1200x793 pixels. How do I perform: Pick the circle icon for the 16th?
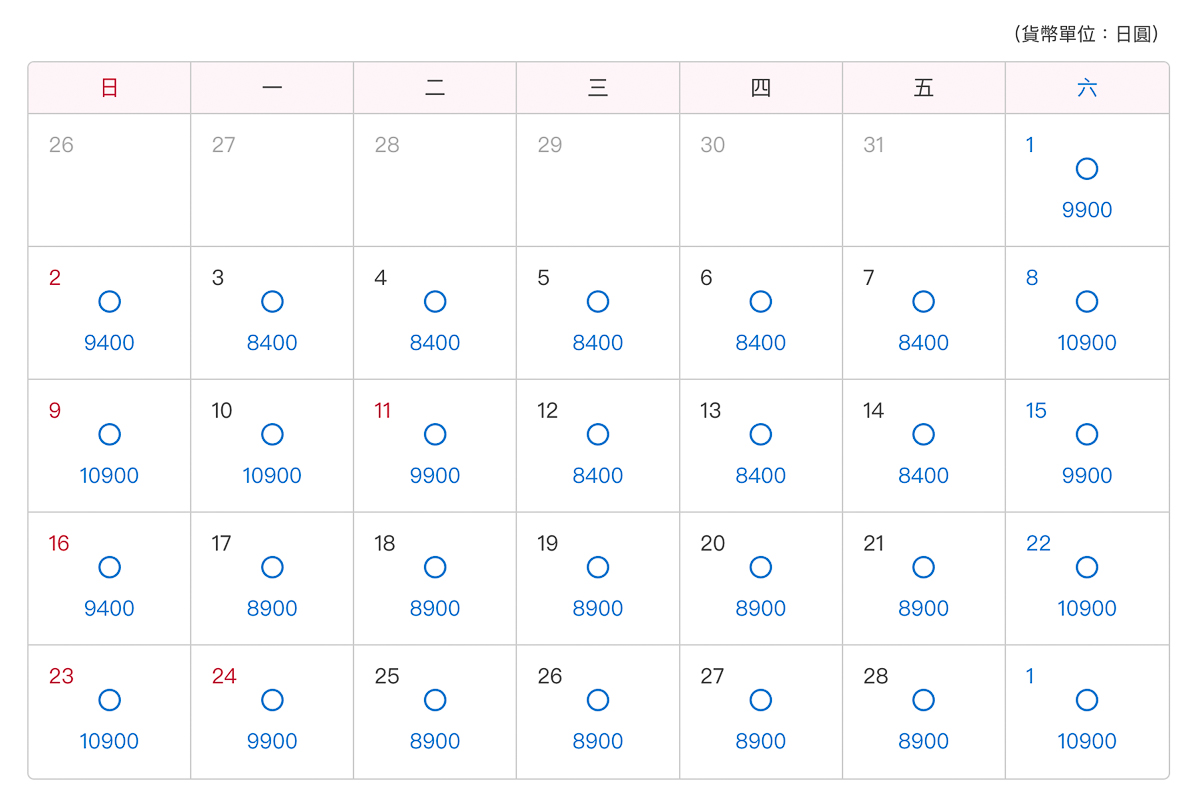[110, 568]
